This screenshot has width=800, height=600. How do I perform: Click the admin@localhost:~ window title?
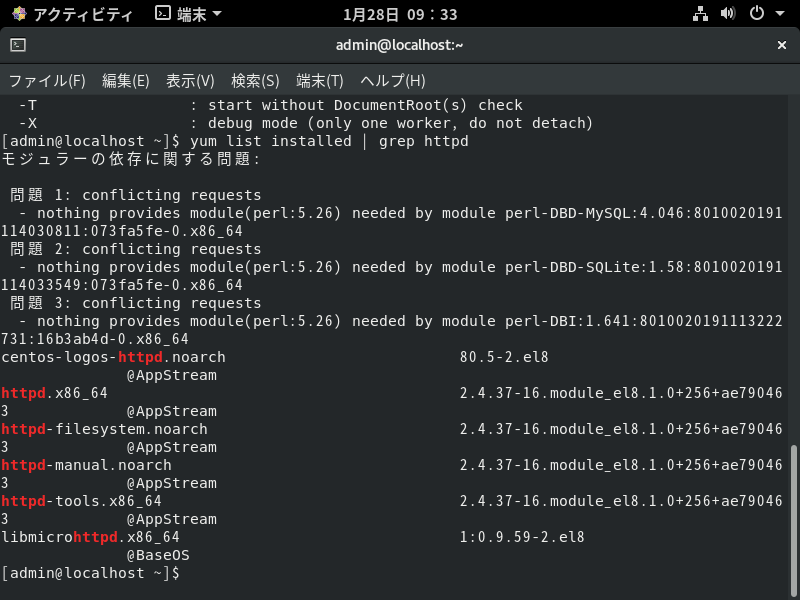(x=399, y=45)
